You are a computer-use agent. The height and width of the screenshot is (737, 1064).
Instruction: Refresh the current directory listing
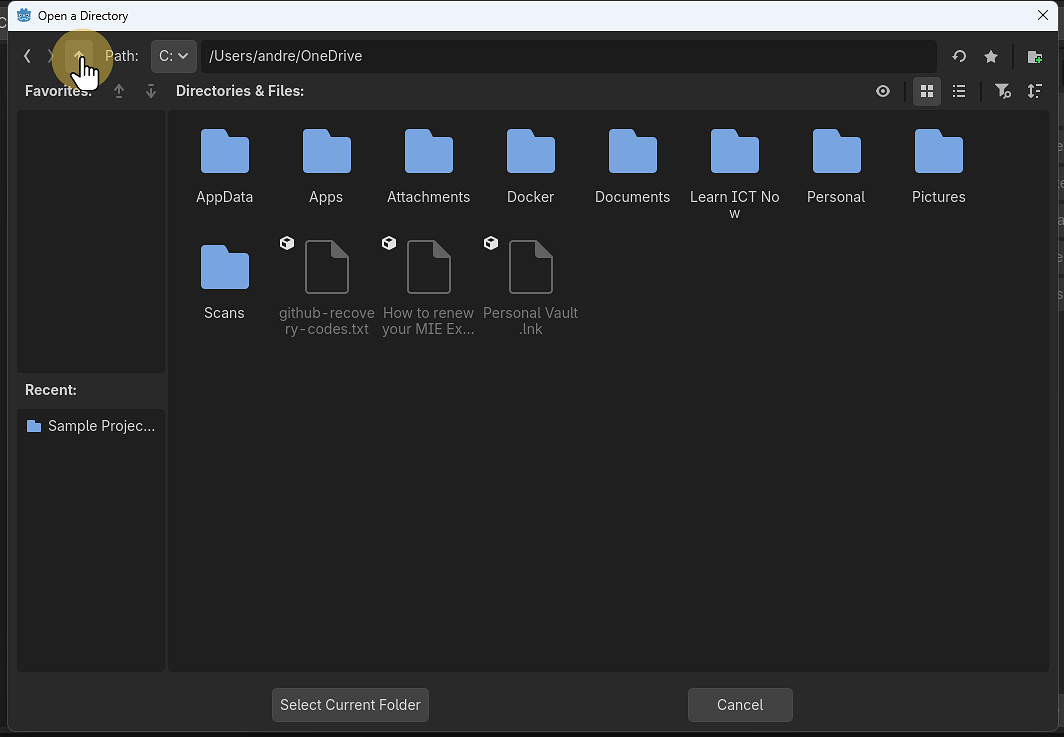[958, 56]
